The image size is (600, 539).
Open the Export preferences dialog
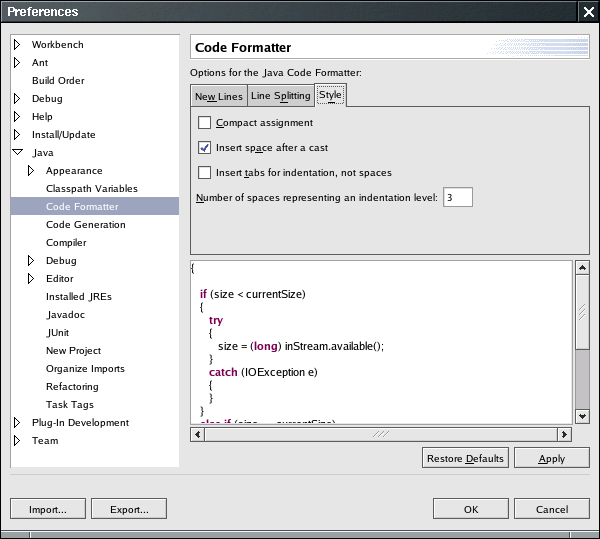(129, 509)
